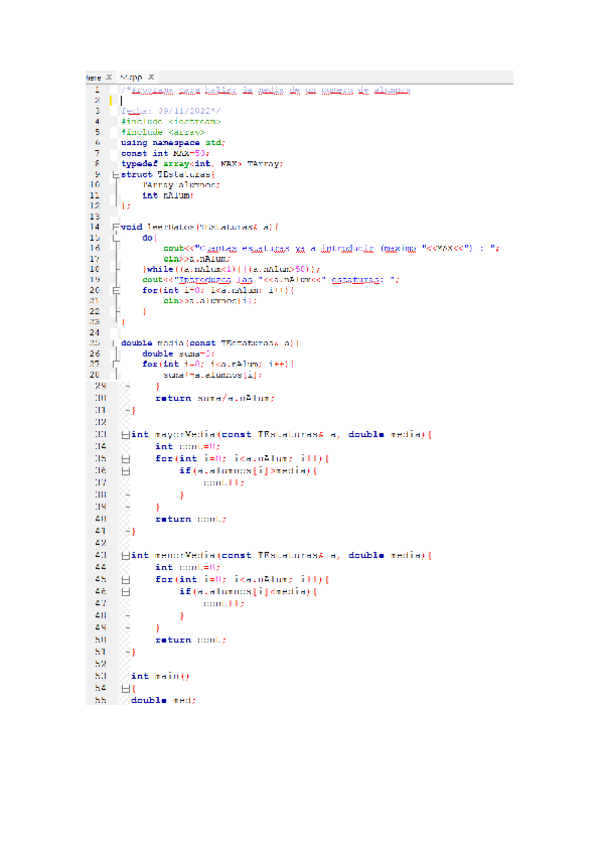
Task: Collapse the for loop fold on line 45
Action: (x=126, y=580)
